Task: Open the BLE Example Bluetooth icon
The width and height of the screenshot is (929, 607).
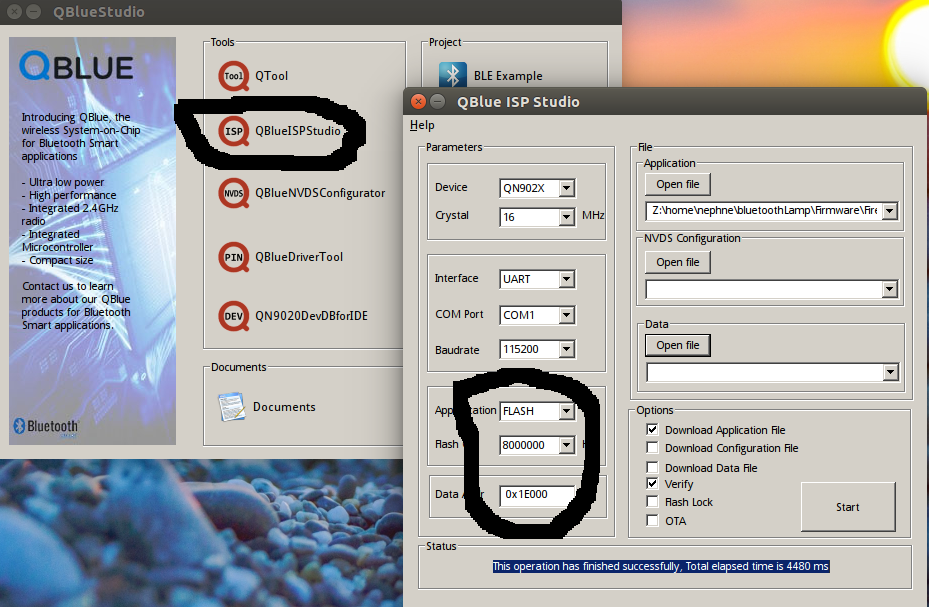Action: pyautogui.click(x=453, y=76)
